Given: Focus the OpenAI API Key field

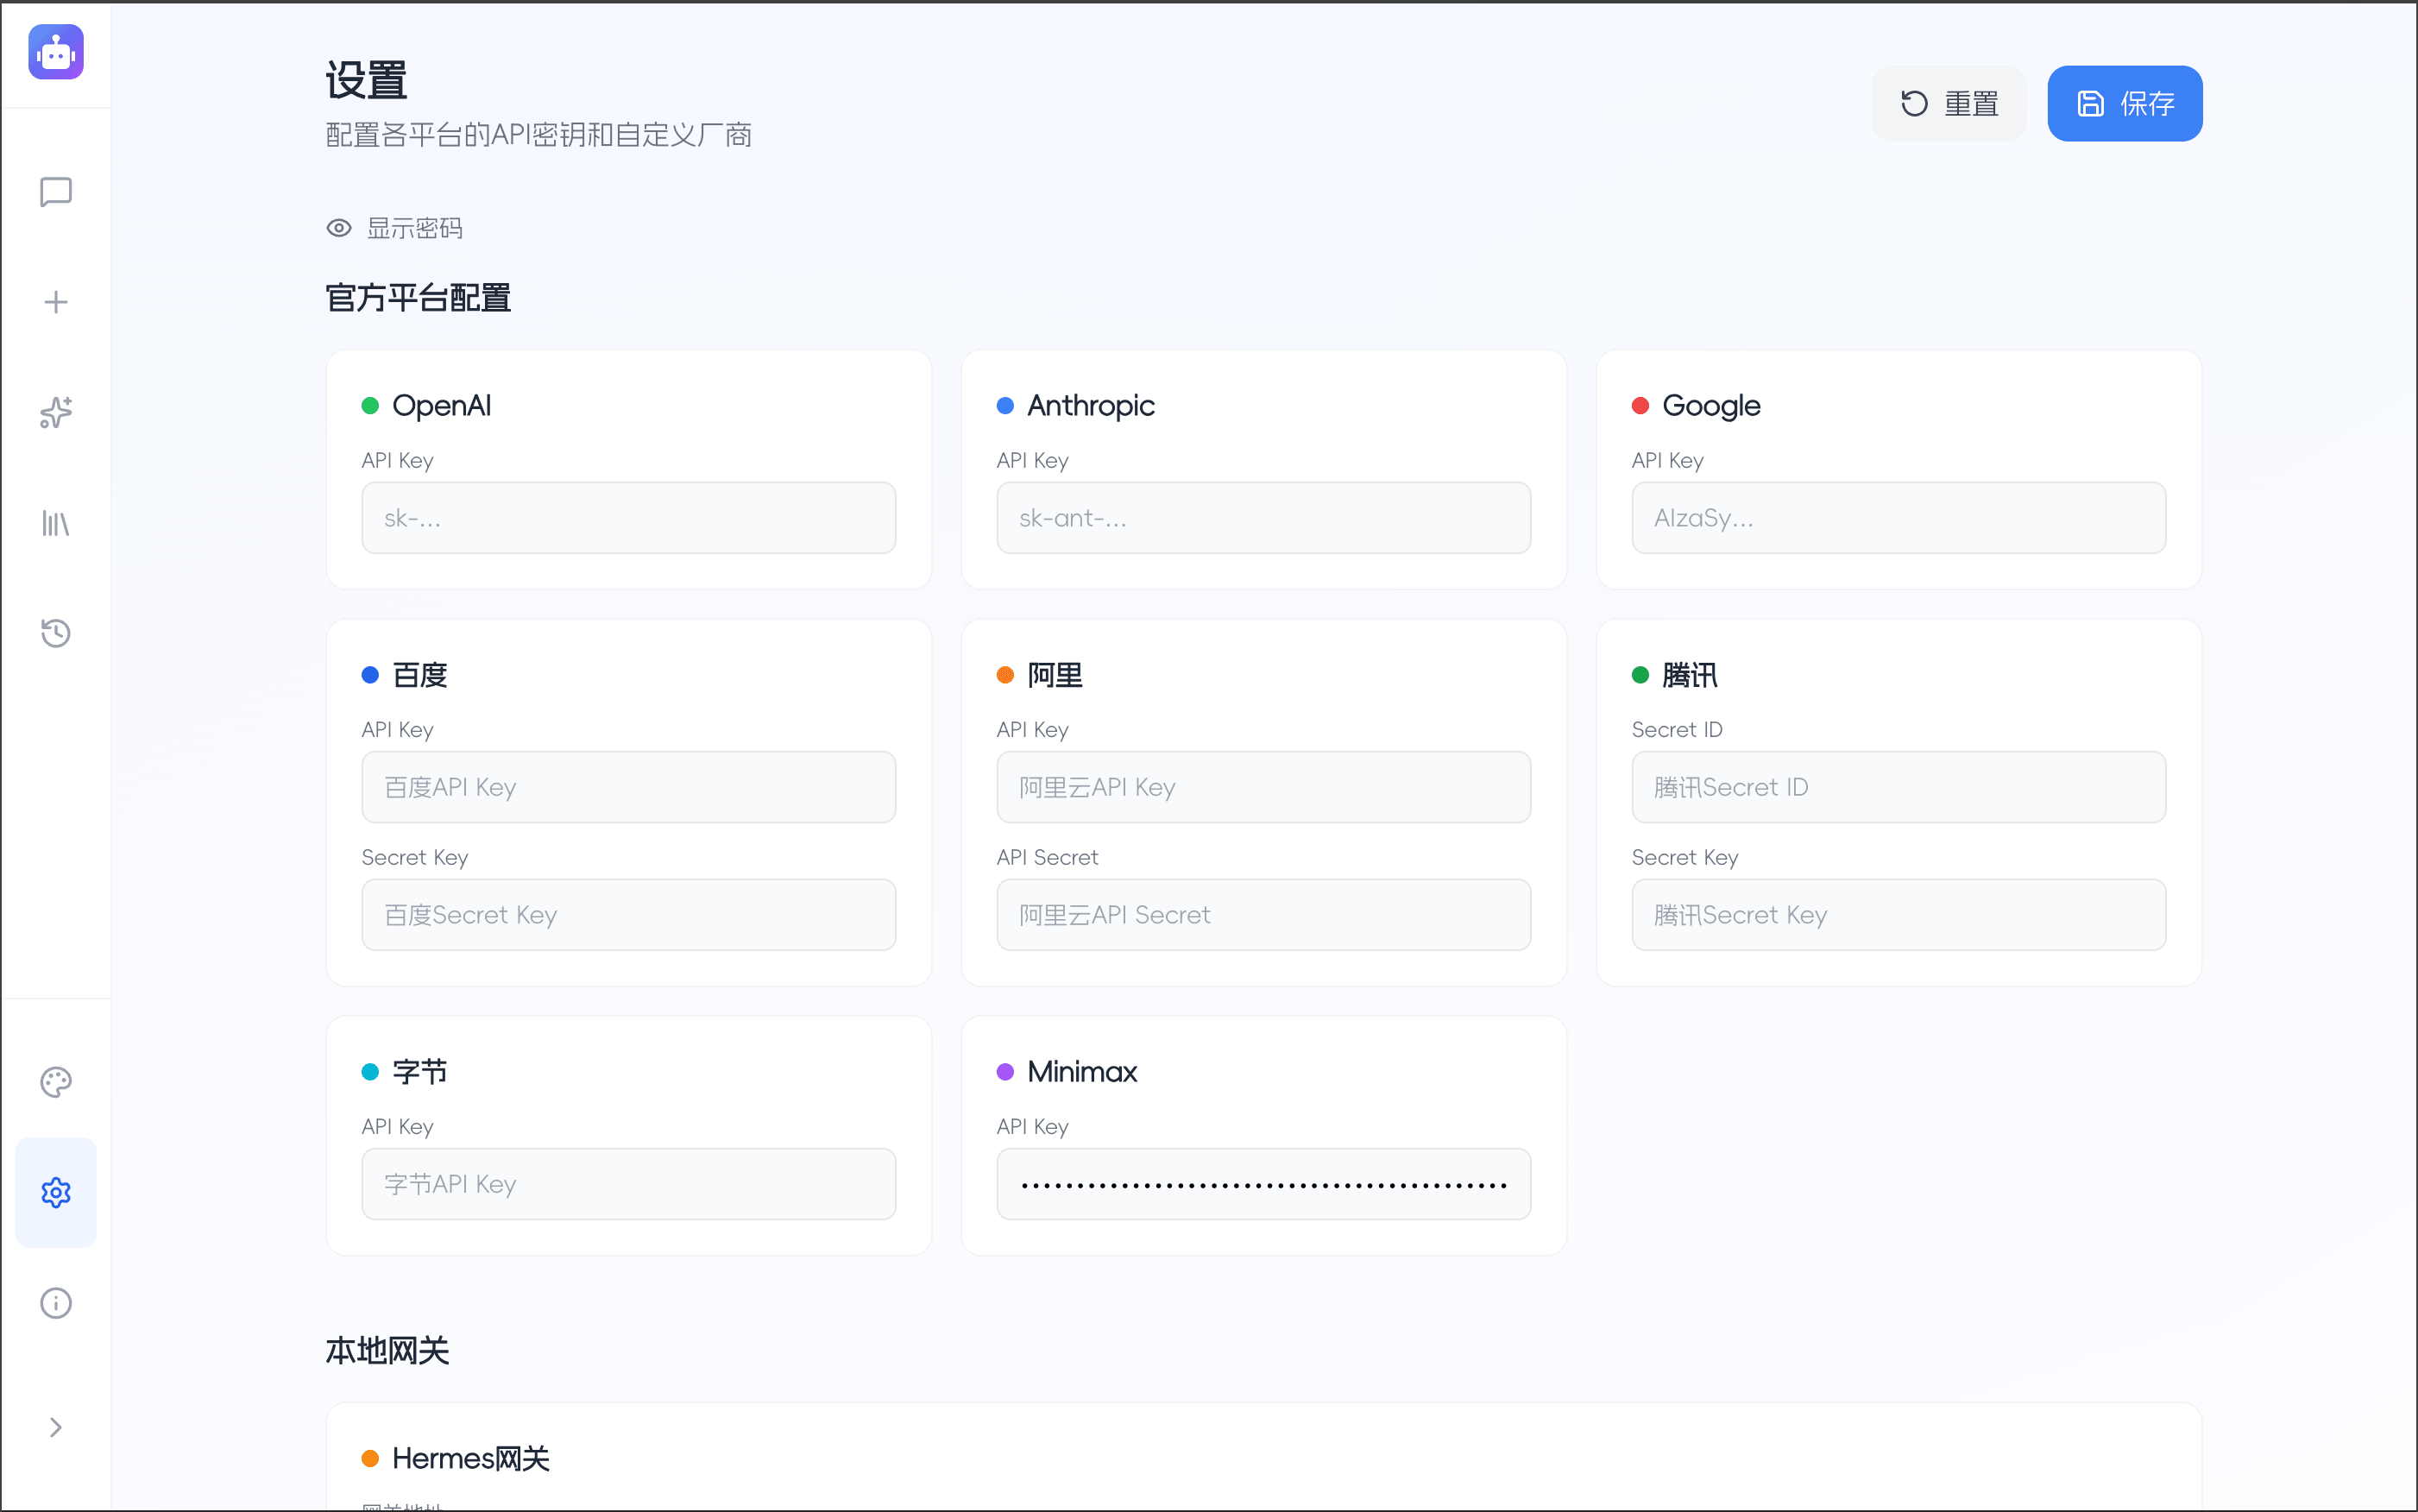Looking at the screenshot, I should coord(629,518).
